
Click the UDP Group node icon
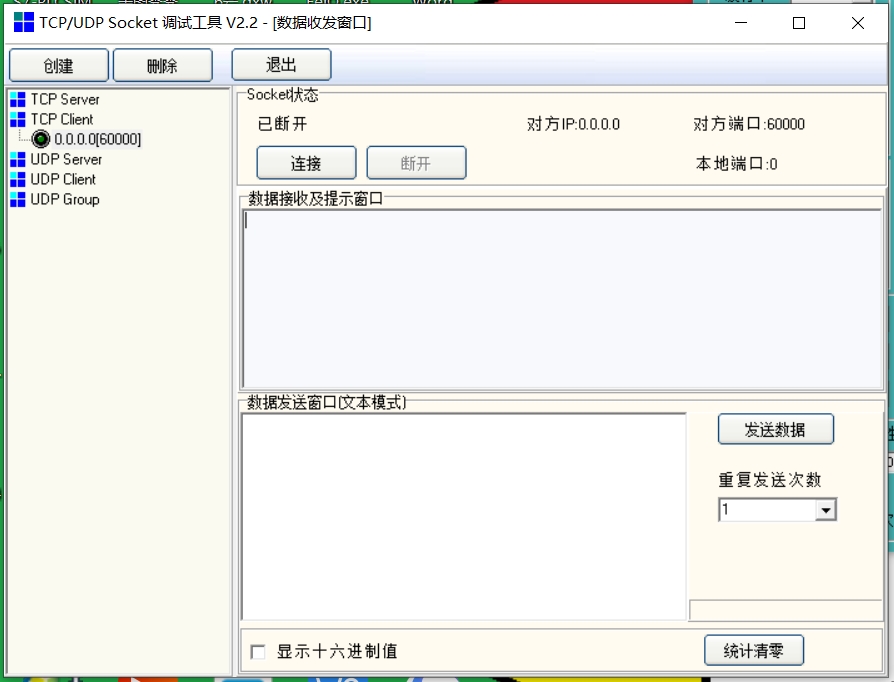pos(18,200)
